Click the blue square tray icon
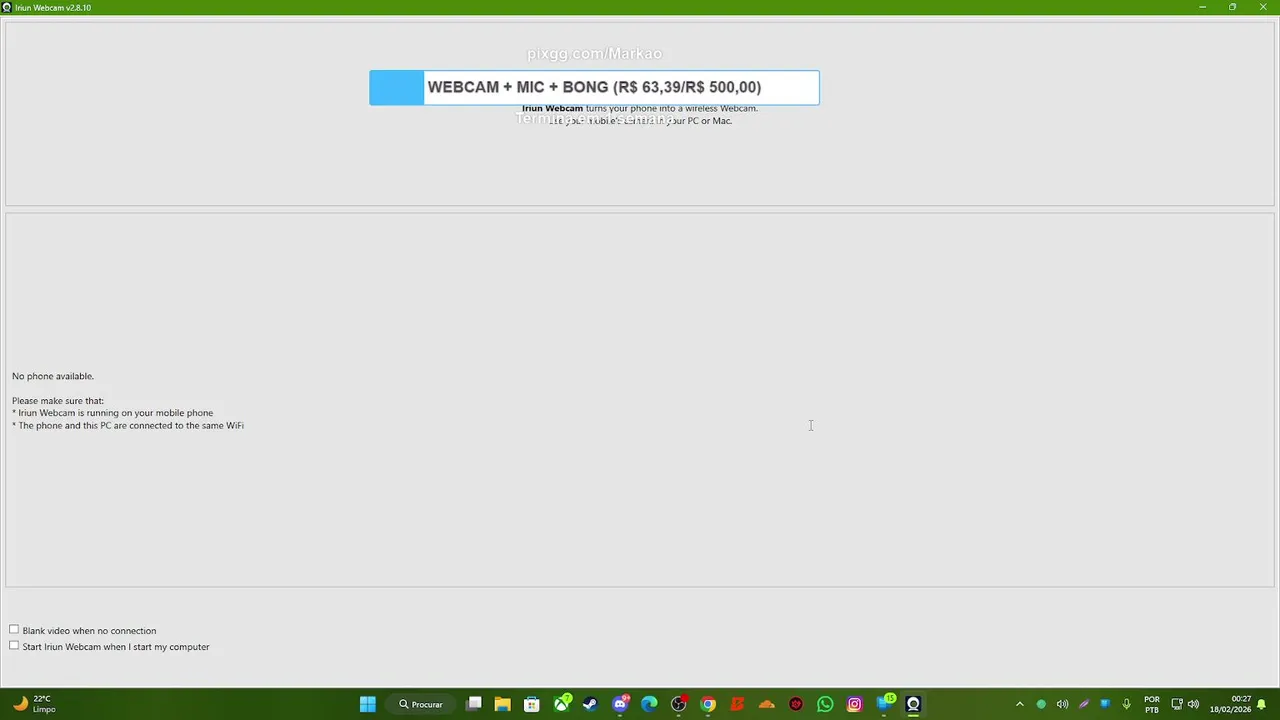The height and width of the screenshot is (720, 1280). (x=1105, y=704)
